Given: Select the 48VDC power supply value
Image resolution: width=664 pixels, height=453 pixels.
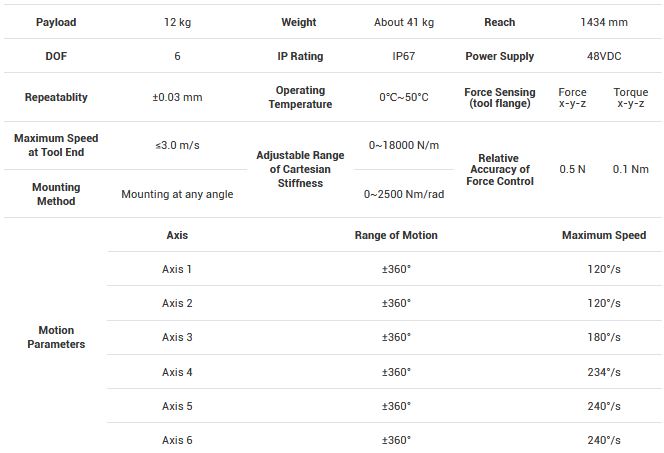Looking at the screenshot, I should tap(604, 57).
